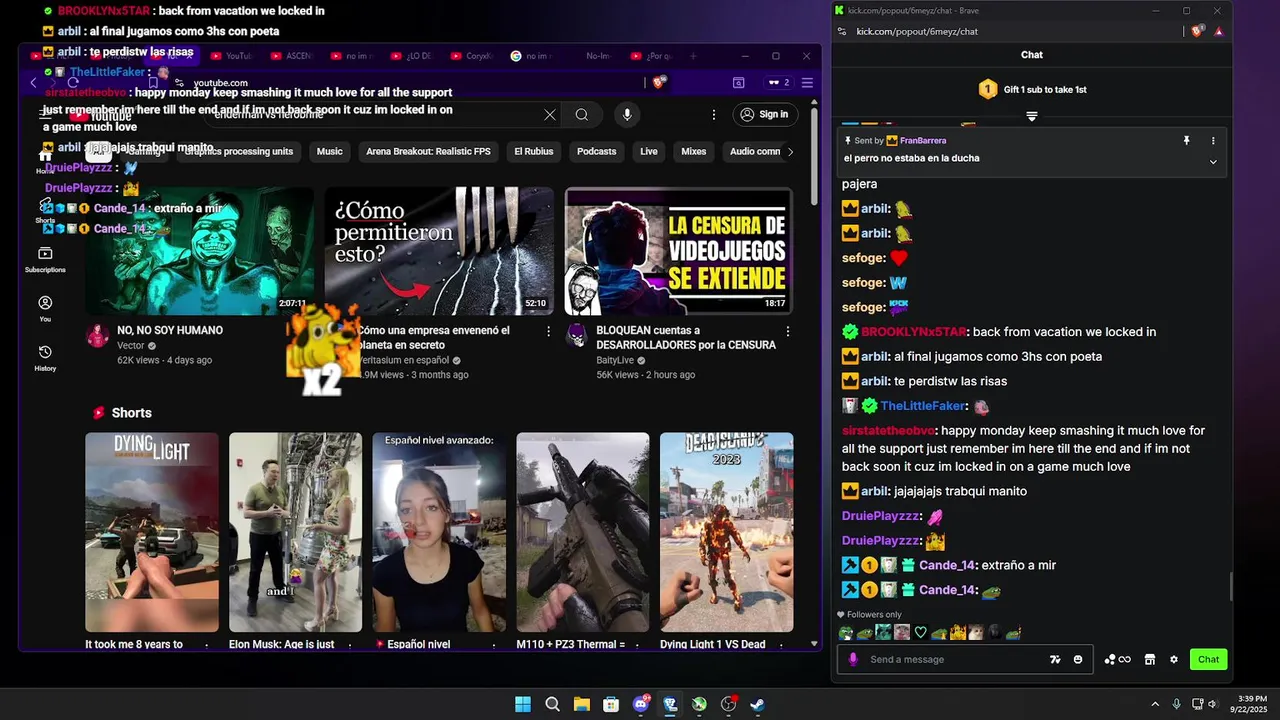The height and width of the screenshot is (720, 1280).
Task: Open the Dying Light short thumbnail
Action: [x=152, y=532]
